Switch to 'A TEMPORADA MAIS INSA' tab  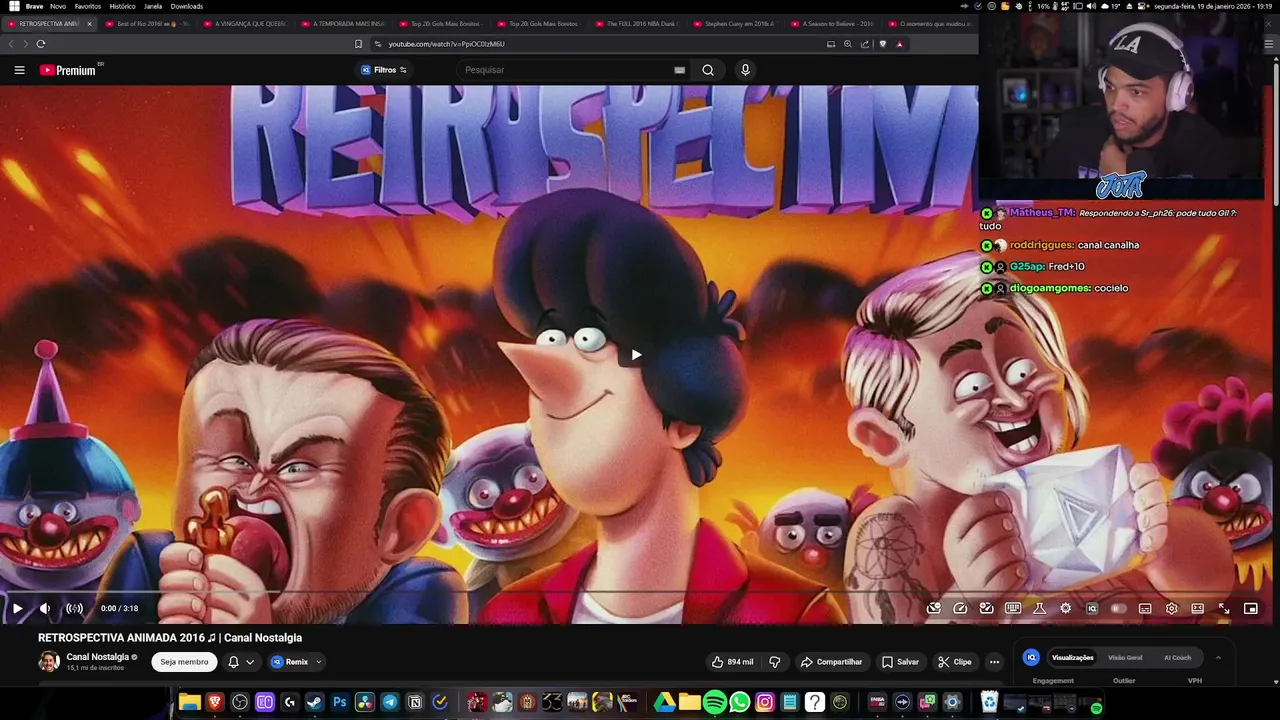[x=342, y=23]
